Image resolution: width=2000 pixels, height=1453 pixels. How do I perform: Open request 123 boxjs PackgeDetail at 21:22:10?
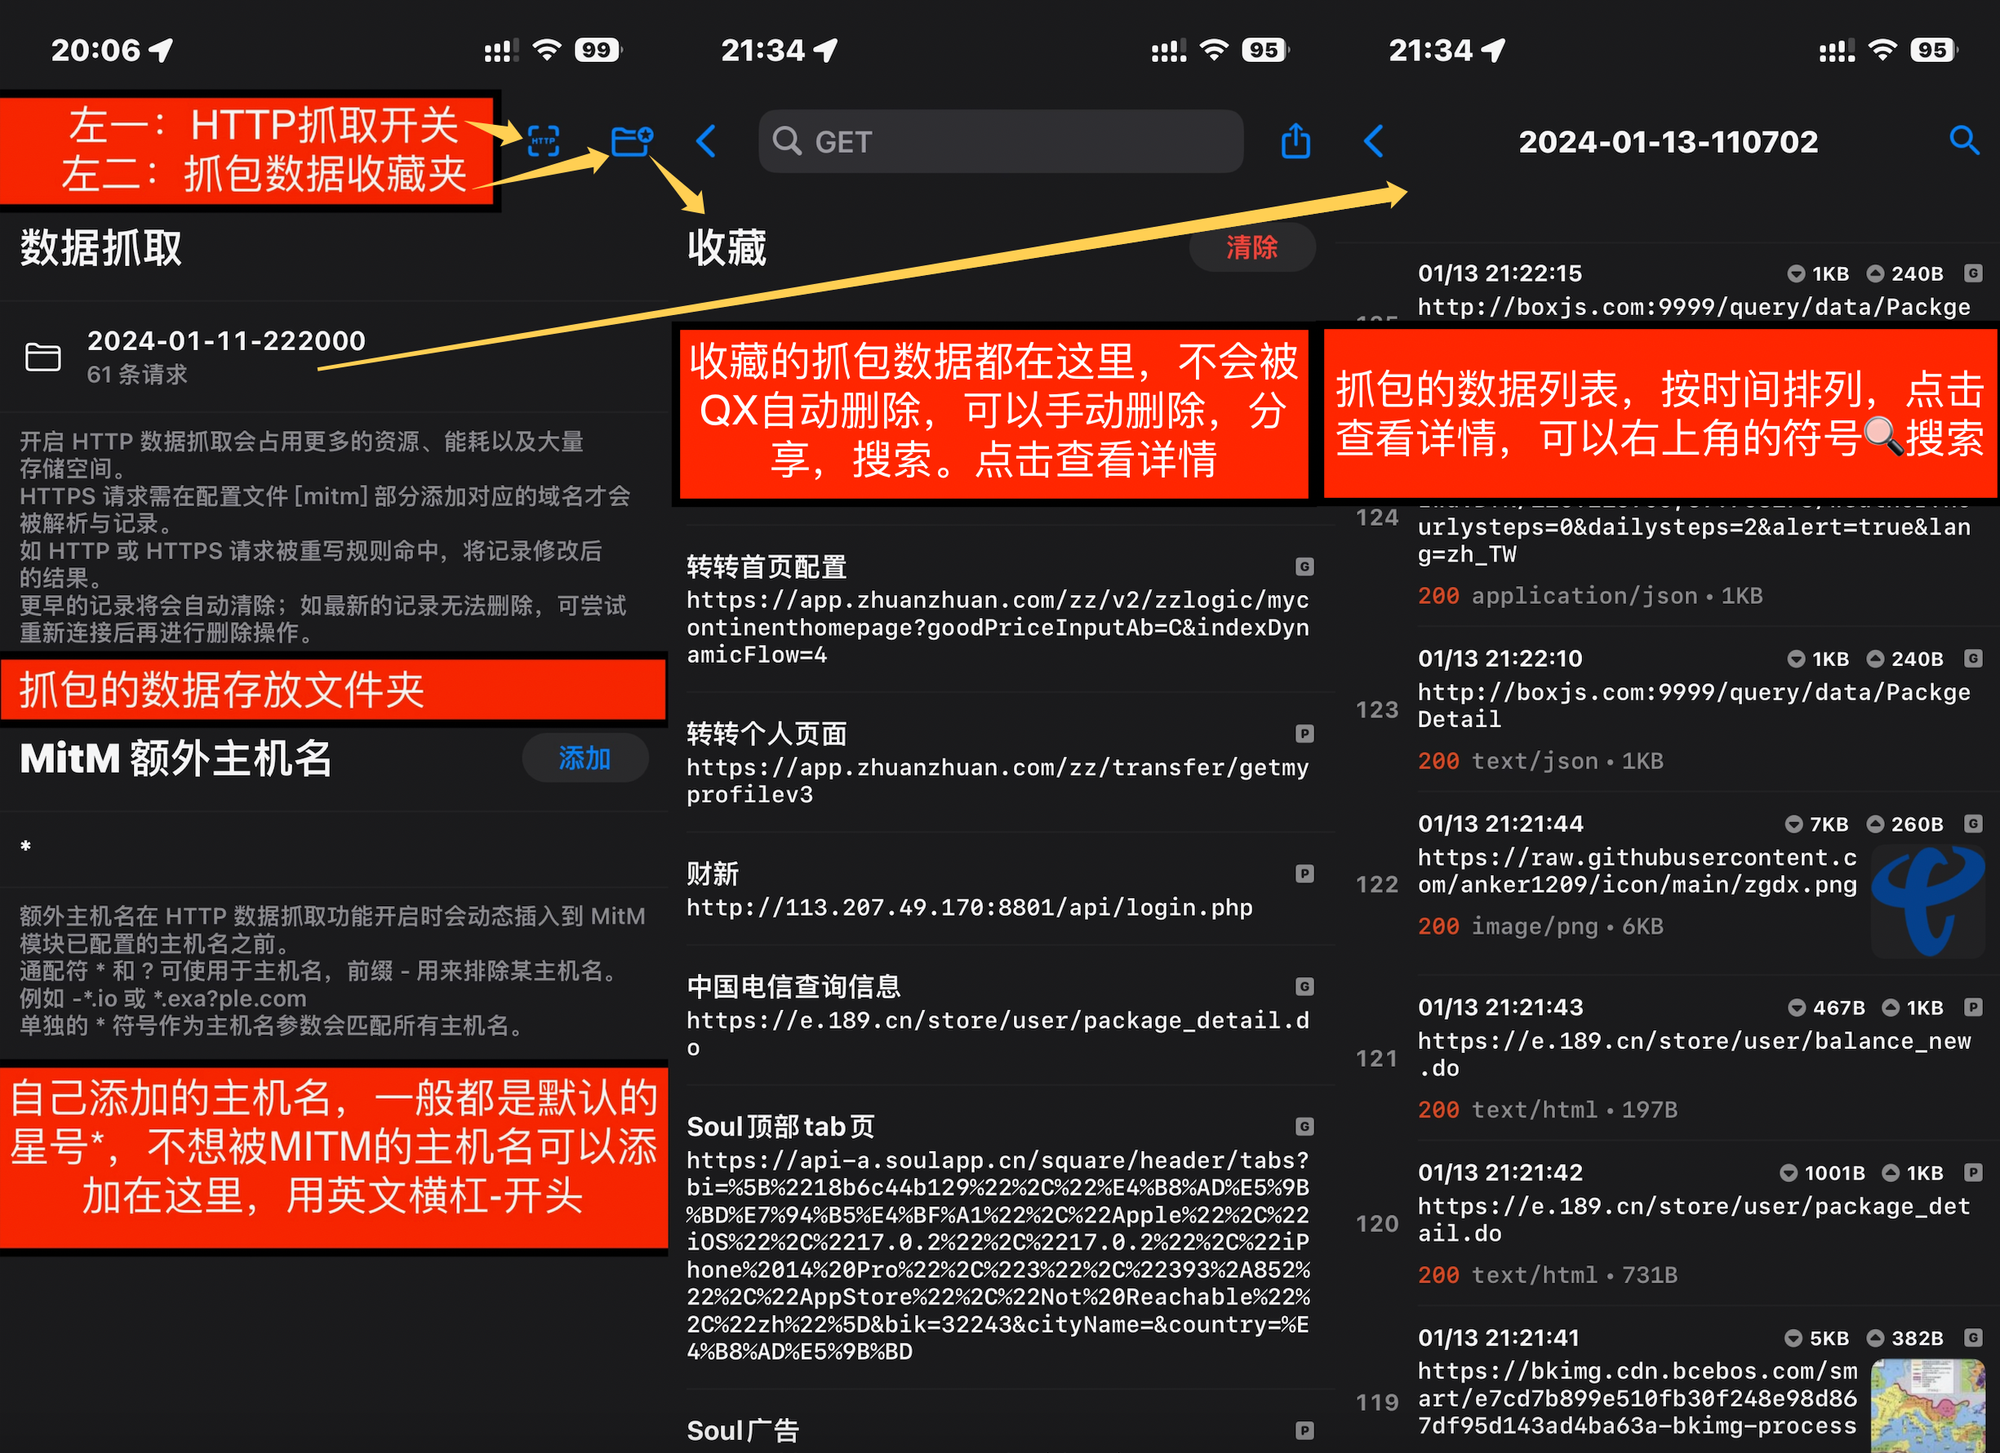[1668, 709]
